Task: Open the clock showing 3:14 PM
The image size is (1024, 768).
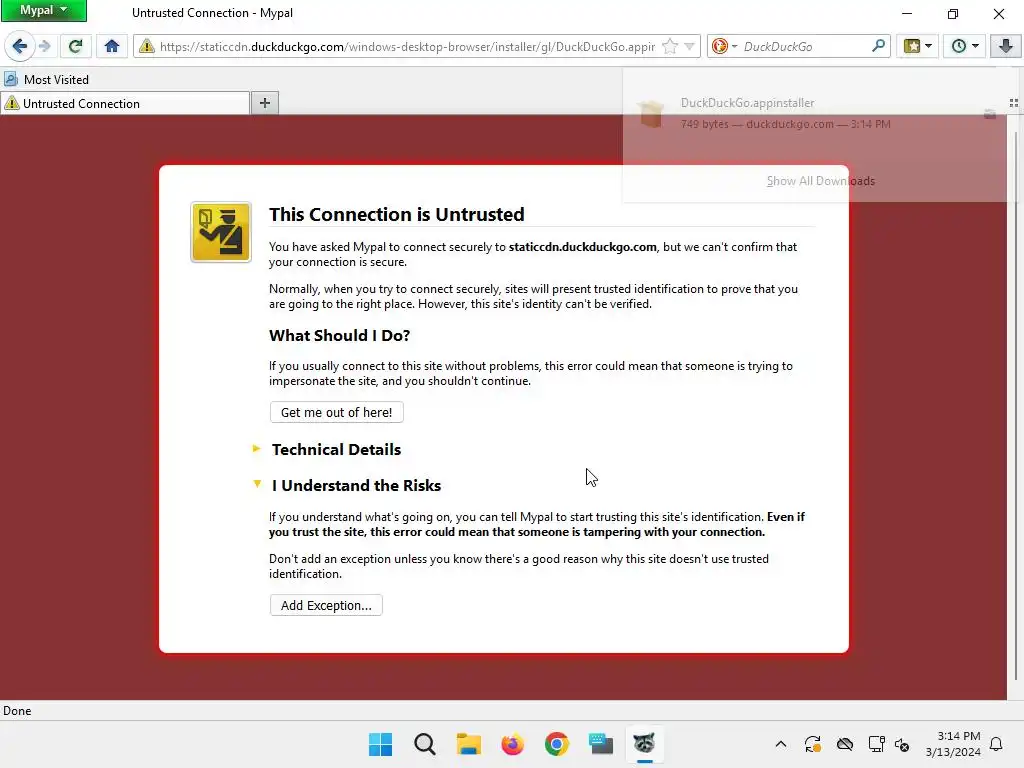Action: coord(953,744)
